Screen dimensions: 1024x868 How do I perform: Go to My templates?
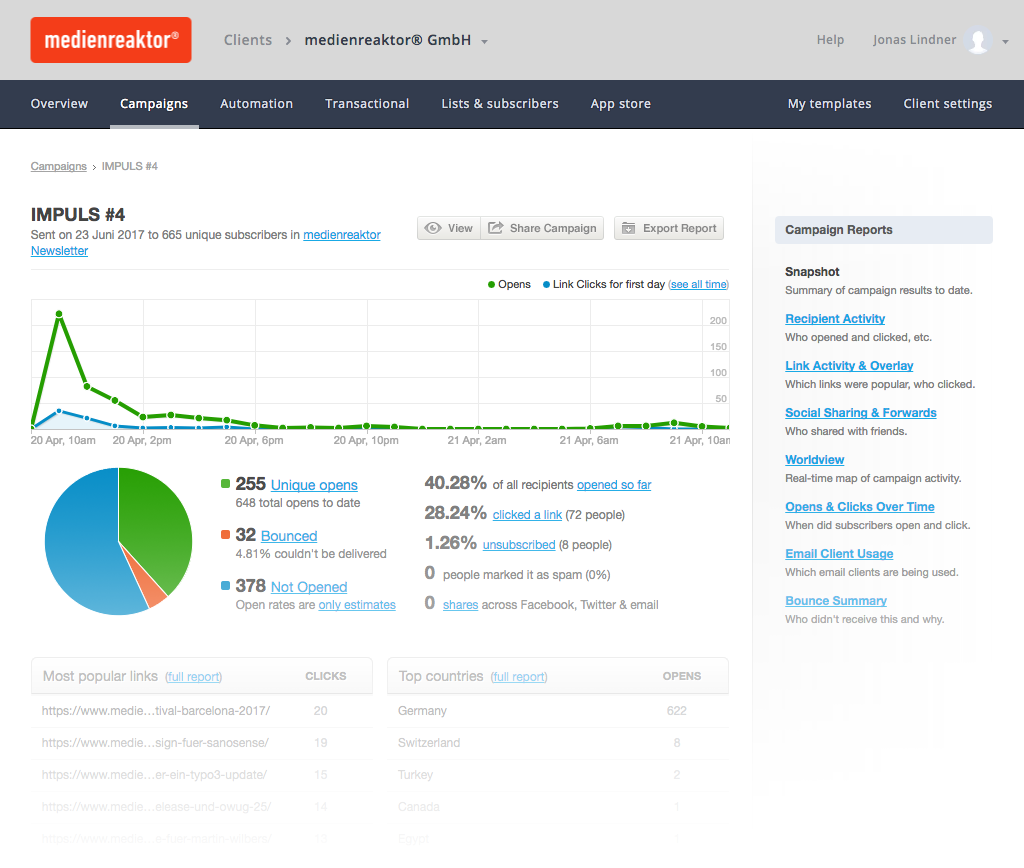click(x=829, y=104)
